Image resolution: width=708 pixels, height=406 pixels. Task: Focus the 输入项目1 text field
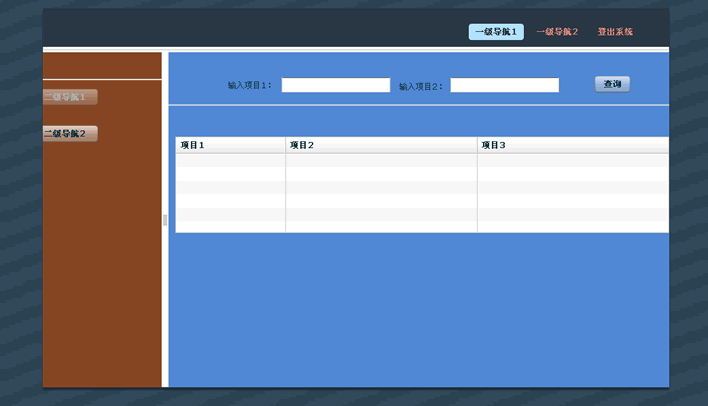tap(336, 85)
